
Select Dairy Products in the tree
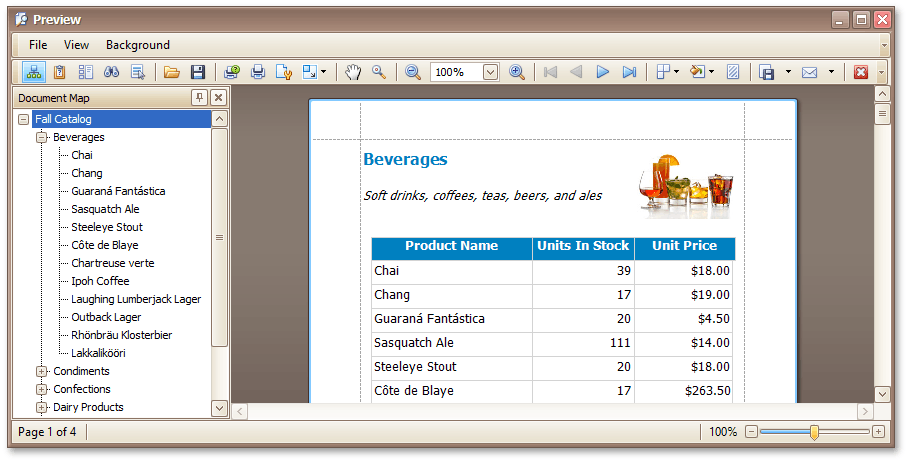coord(88,407)
